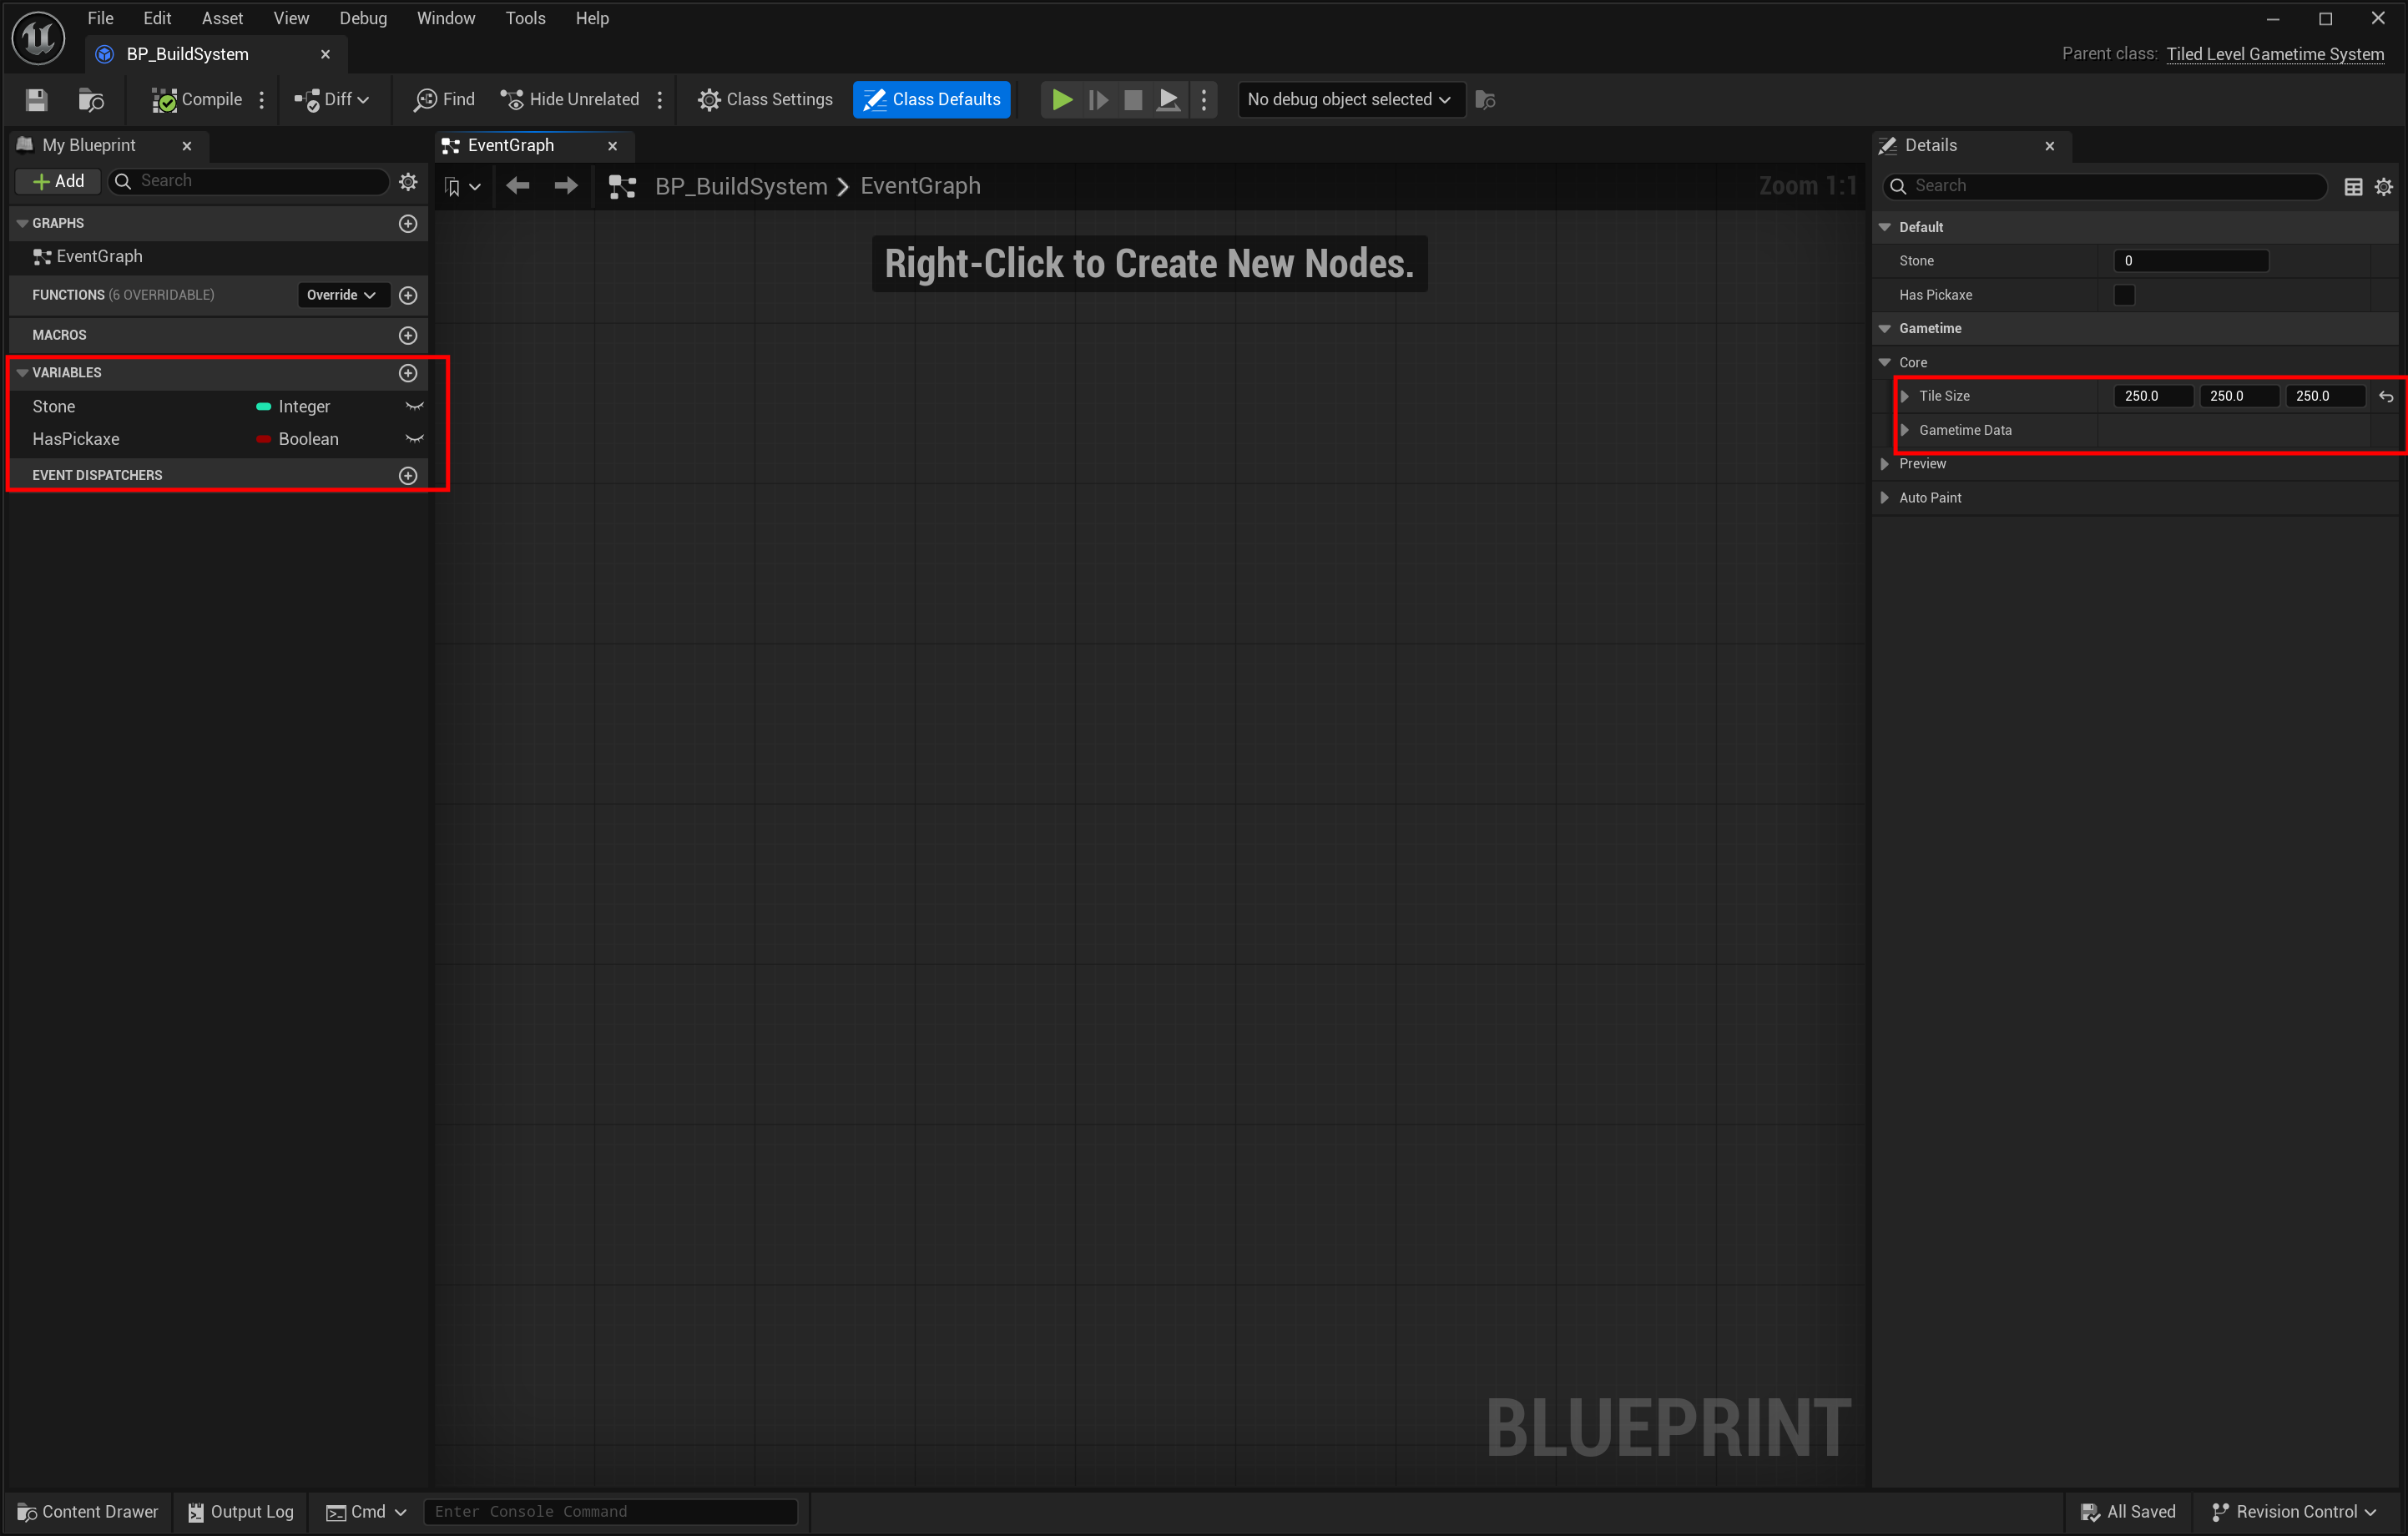The width and height of the screenshot is (2408, 1536).
Task: Toggle Stone variable visibility eye
Action: coord(414,406)
